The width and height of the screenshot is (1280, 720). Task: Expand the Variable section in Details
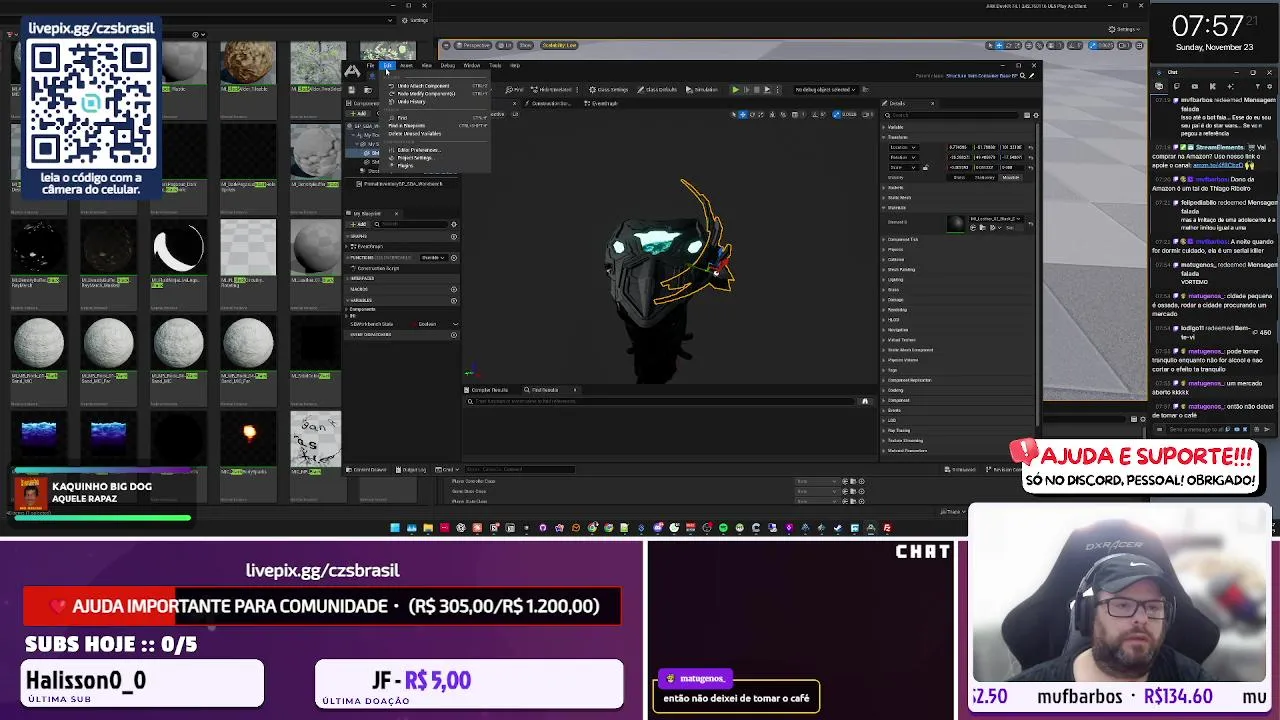(x=884, y=127)
